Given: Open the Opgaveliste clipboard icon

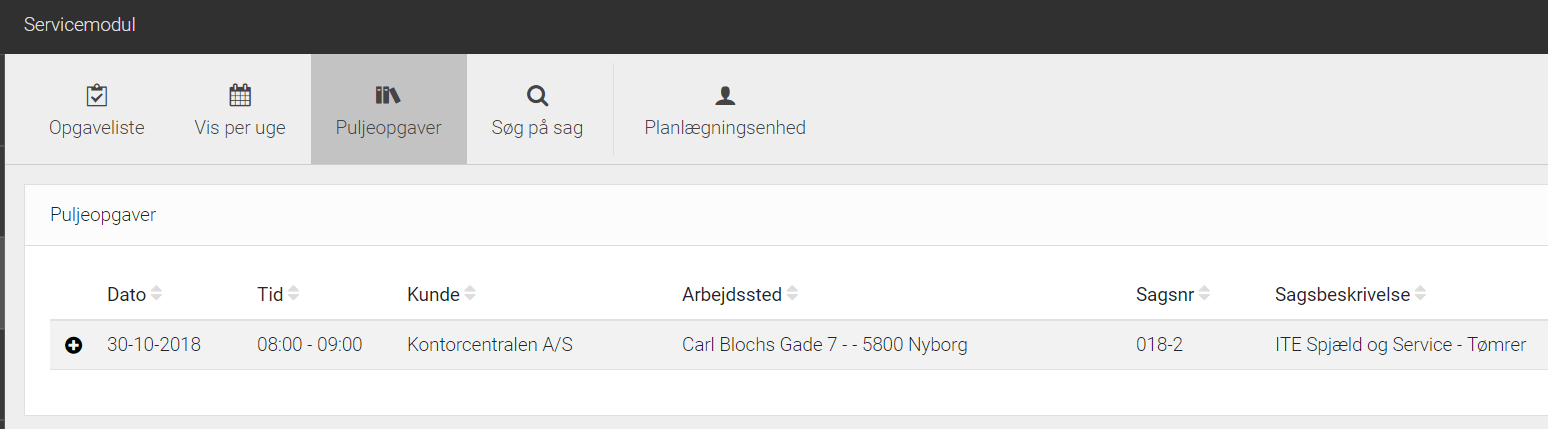Looking at the screenshot, I should 97,96.
